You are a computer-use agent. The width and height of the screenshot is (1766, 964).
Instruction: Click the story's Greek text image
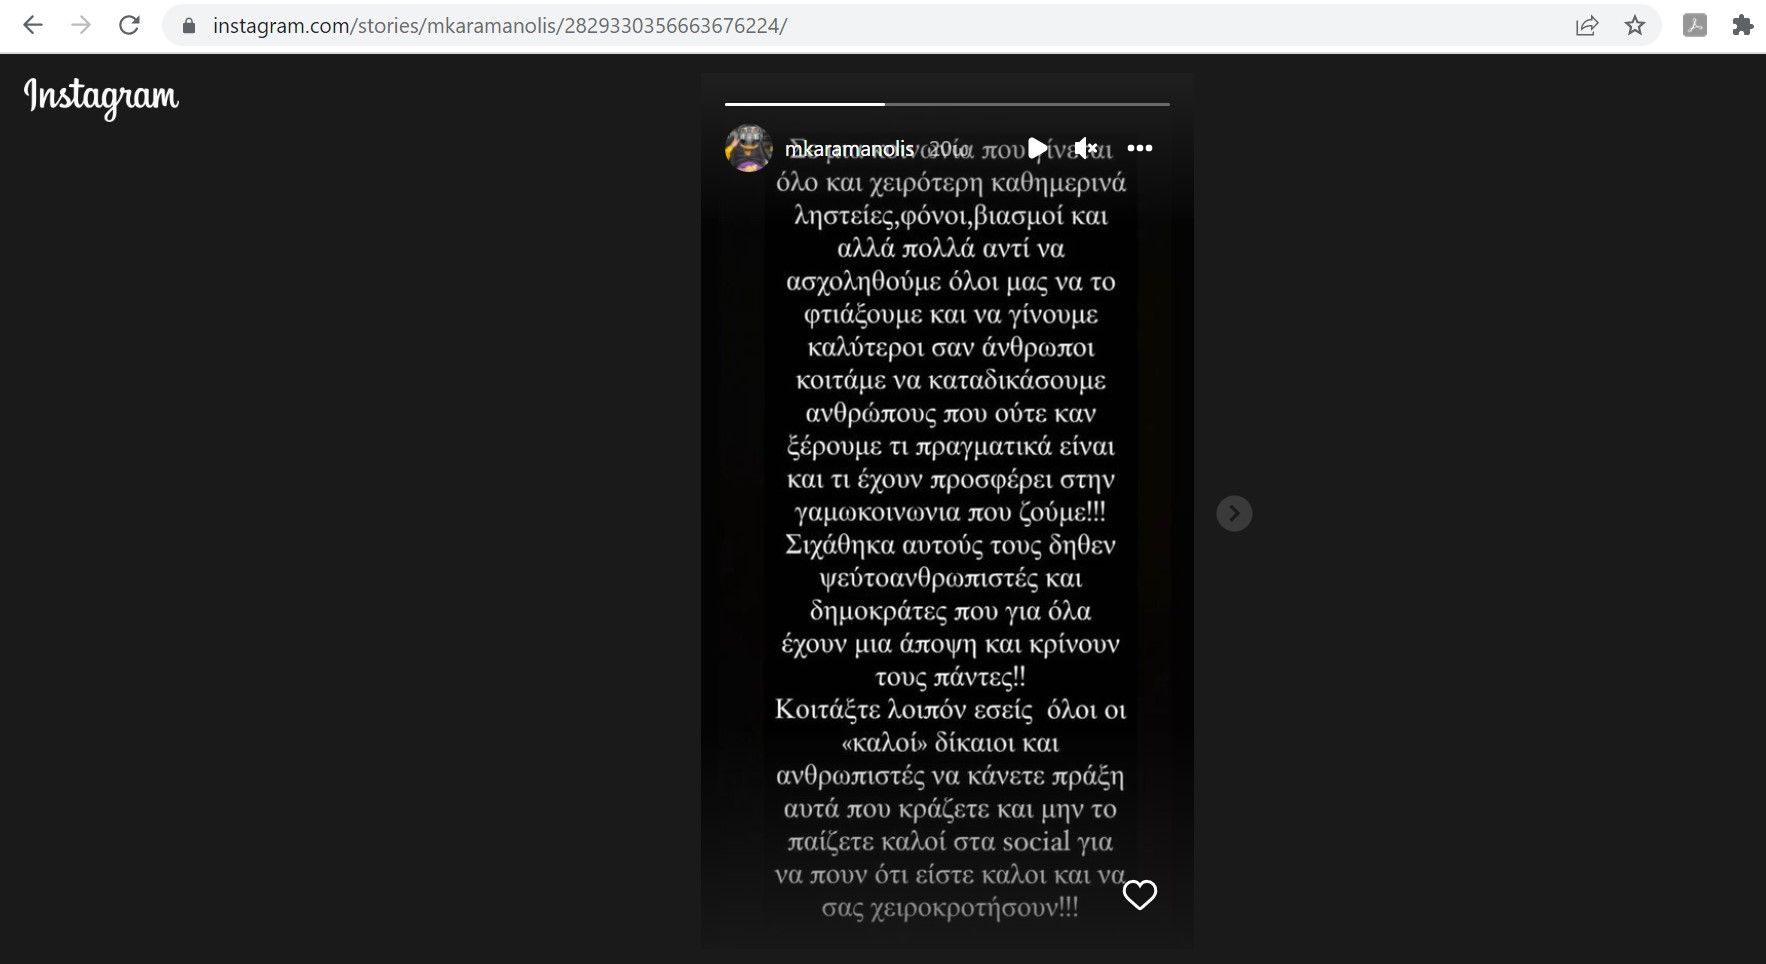[949, 530]
